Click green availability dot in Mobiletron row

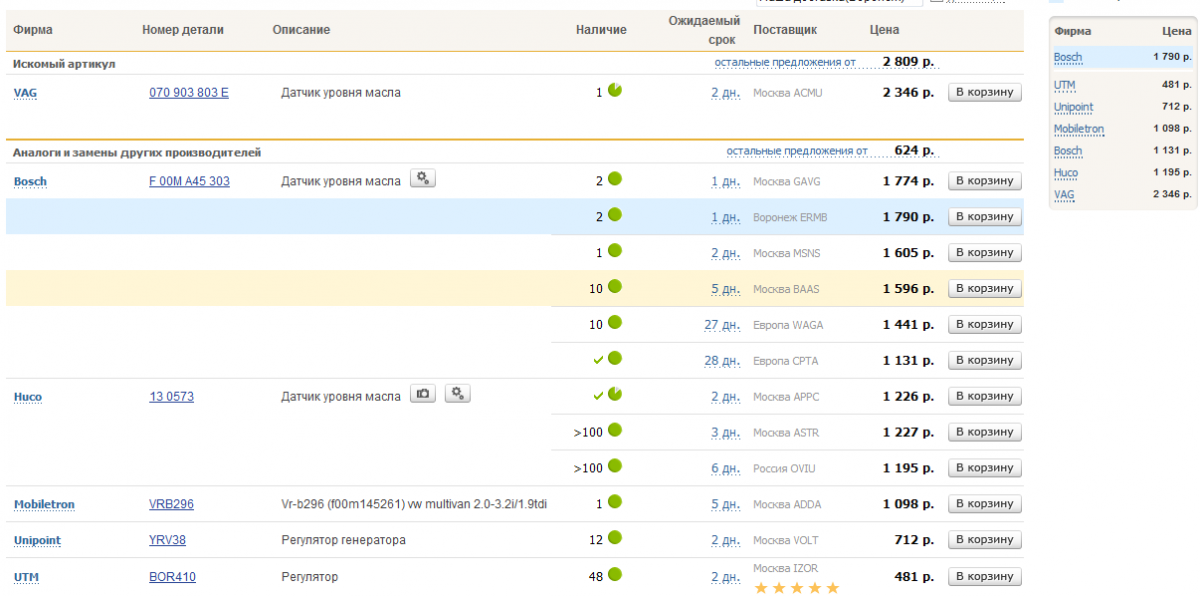615,502
